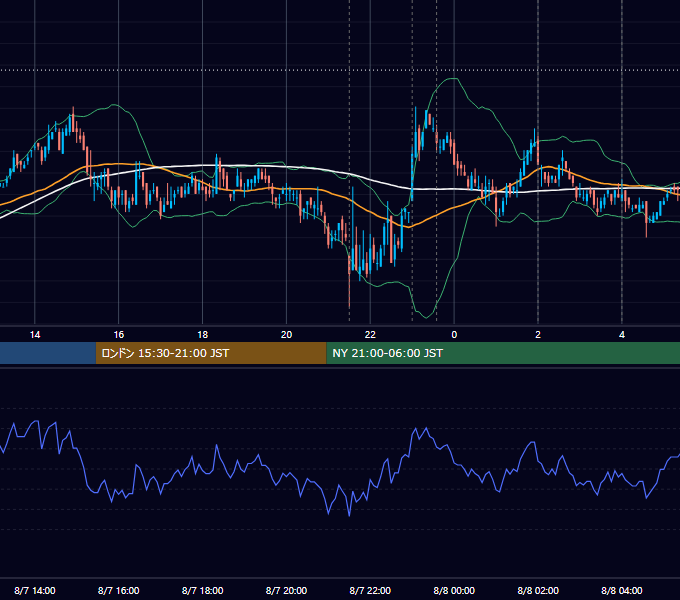Click the ロンドン 15:30-21:00 JST session bar
680x600 pixels.
(211, 353)
